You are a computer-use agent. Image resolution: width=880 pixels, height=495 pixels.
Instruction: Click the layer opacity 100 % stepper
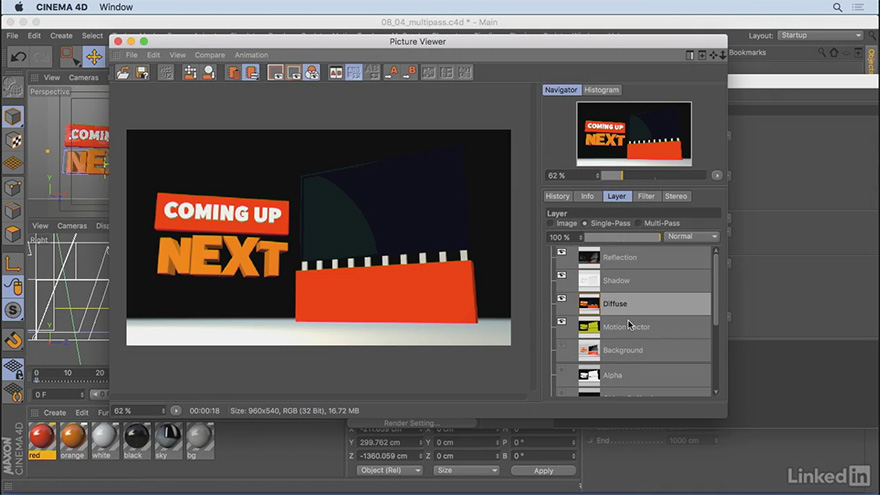coord(581,237)
